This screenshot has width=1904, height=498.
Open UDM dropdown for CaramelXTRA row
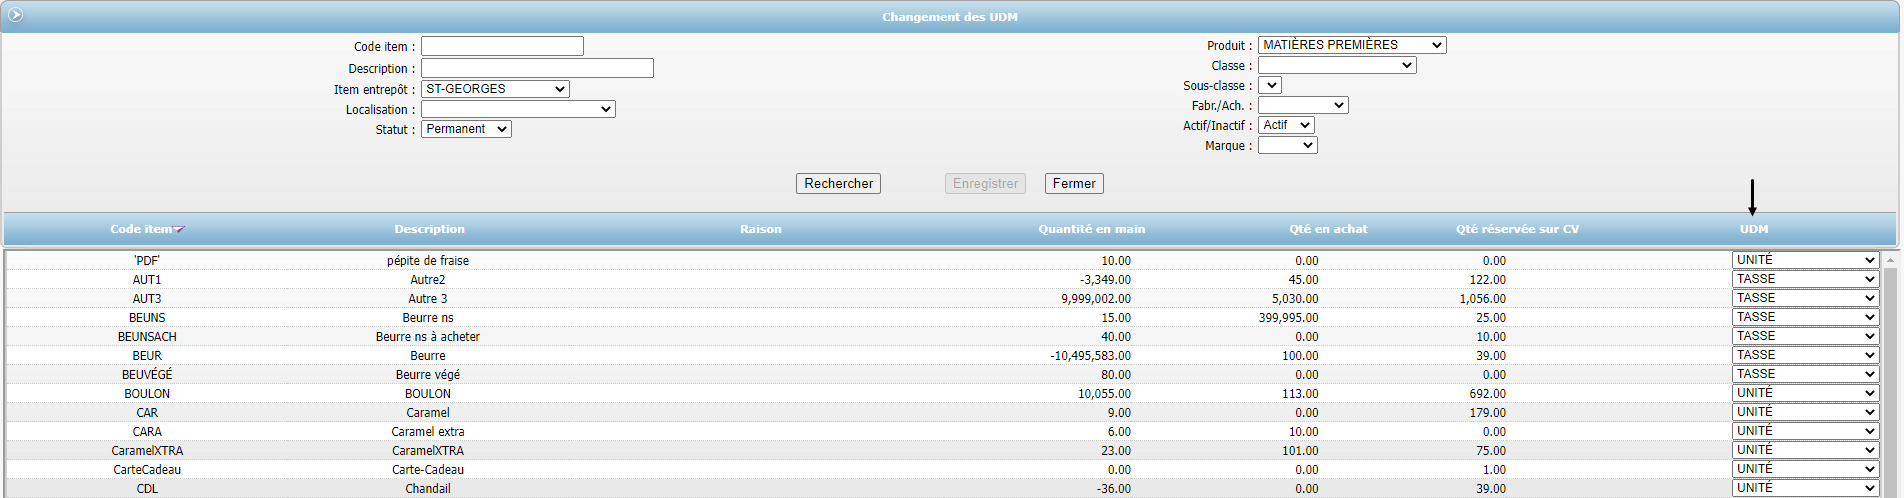click(1805, 450)
